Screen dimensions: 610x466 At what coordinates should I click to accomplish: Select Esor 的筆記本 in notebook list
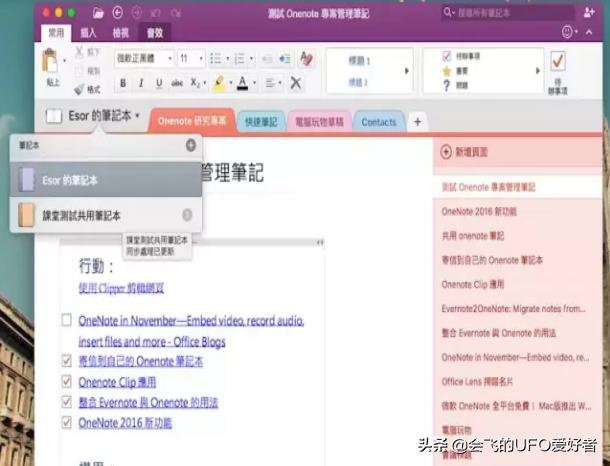(106, 180)
